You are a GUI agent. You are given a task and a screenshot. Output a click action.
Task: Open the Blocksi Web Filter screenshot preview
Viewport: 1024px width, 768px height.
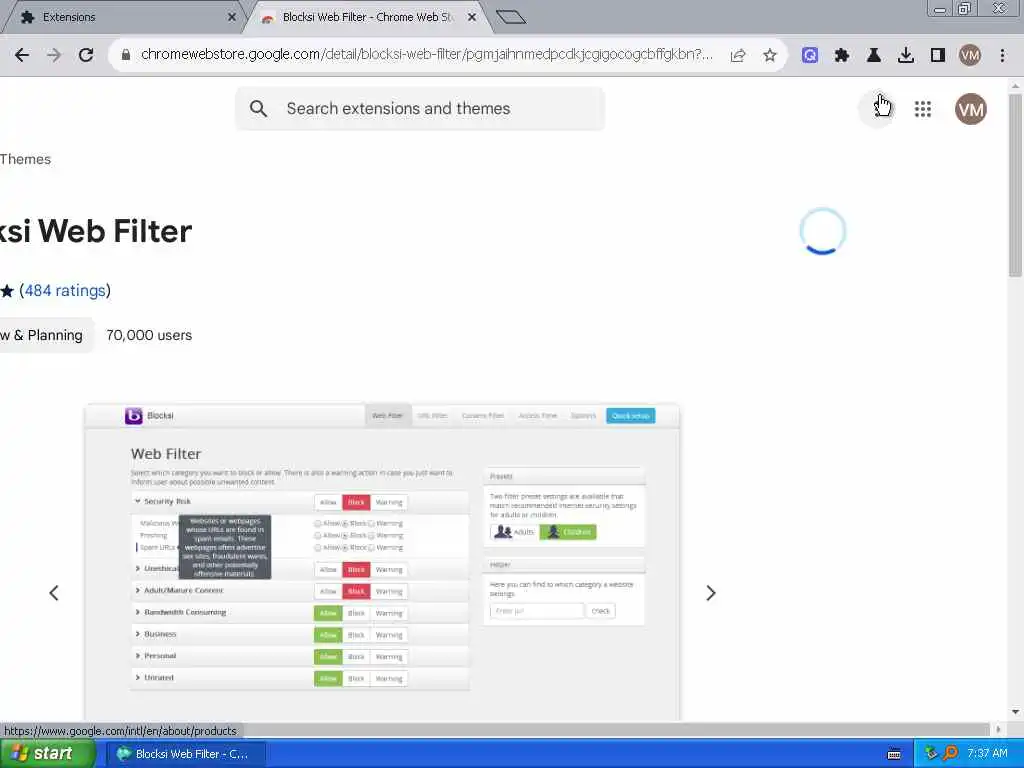pyautogui.click(x=382, y=562)
